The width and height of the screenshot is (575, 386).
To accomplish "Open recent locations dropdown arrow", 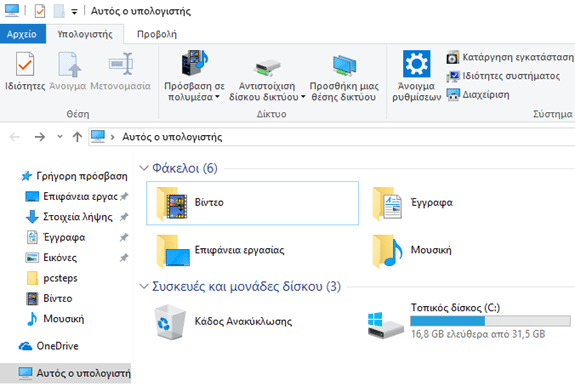I will (60, 137).
